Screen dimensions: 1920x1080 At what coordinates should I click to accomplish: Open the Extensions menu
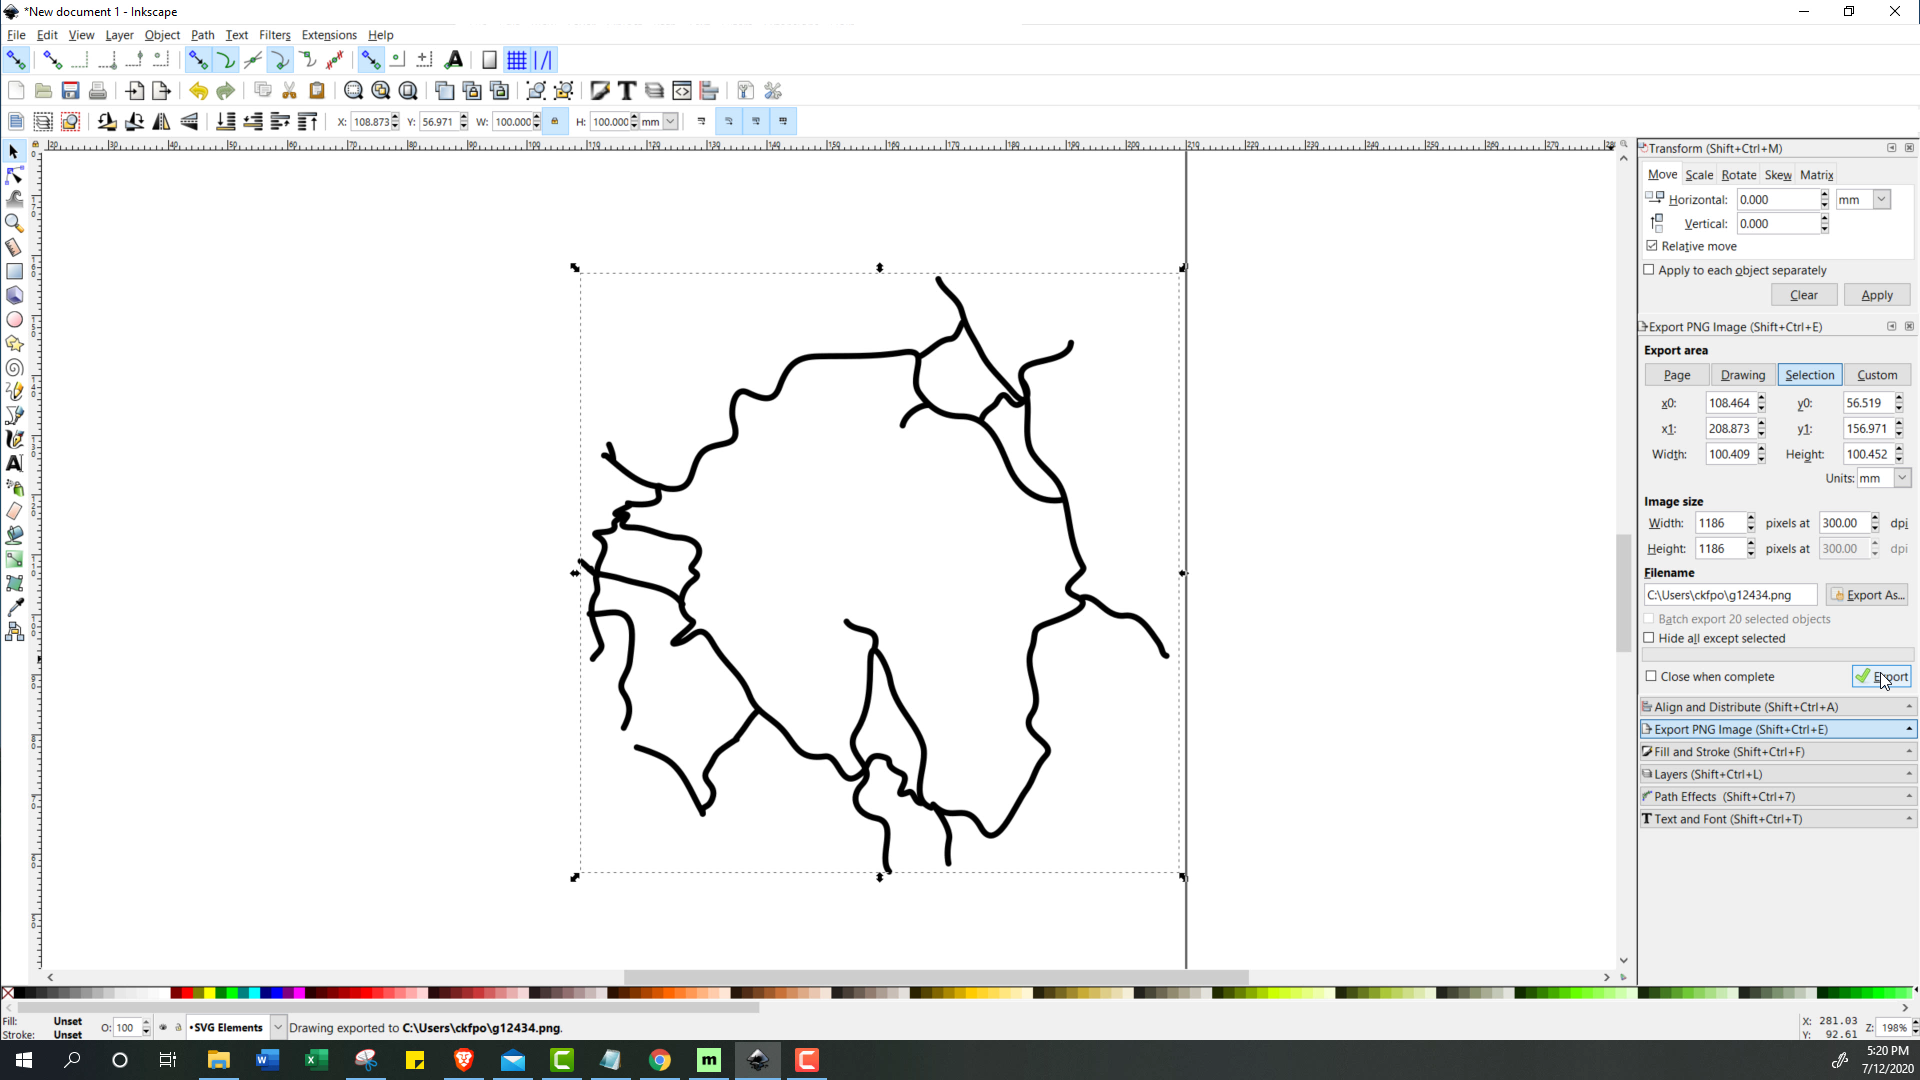(x=329, y=35)
